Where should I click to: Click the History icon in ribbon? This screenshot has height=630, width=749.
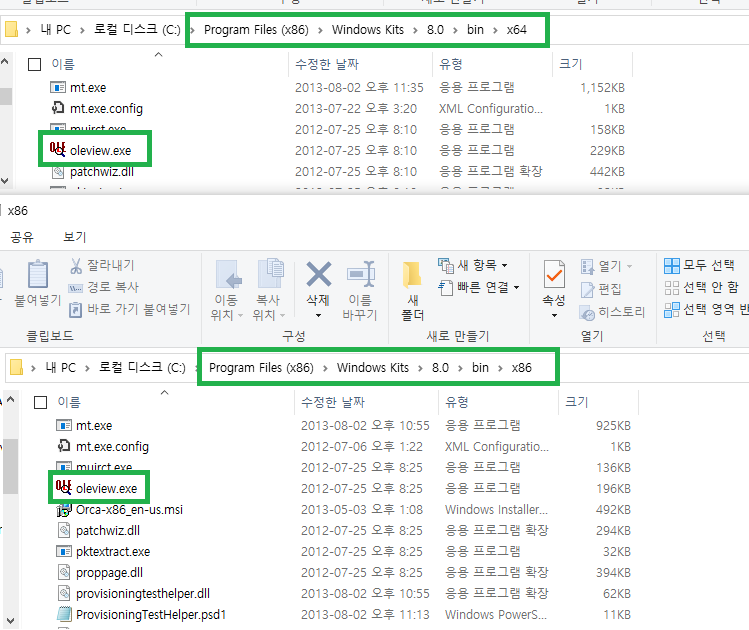587,312
